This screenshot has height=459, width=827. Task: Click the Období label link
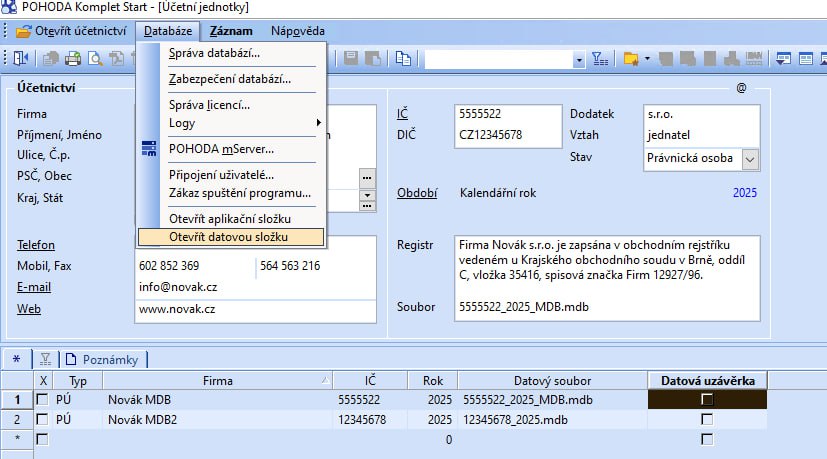(417, 193)
